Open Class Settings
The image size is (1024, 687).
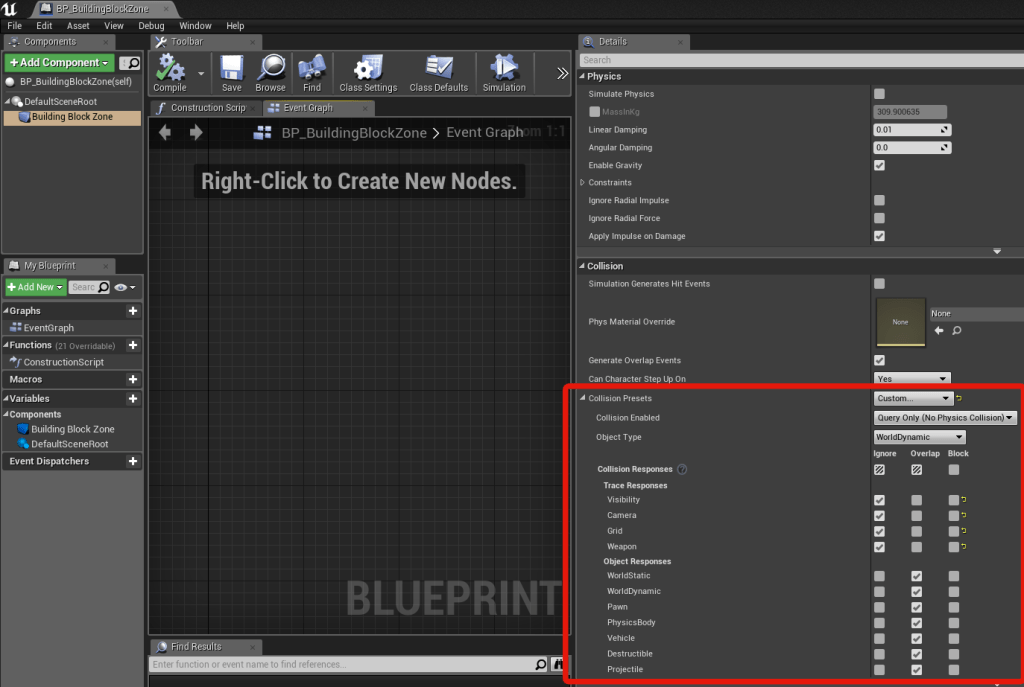(368, 72)
